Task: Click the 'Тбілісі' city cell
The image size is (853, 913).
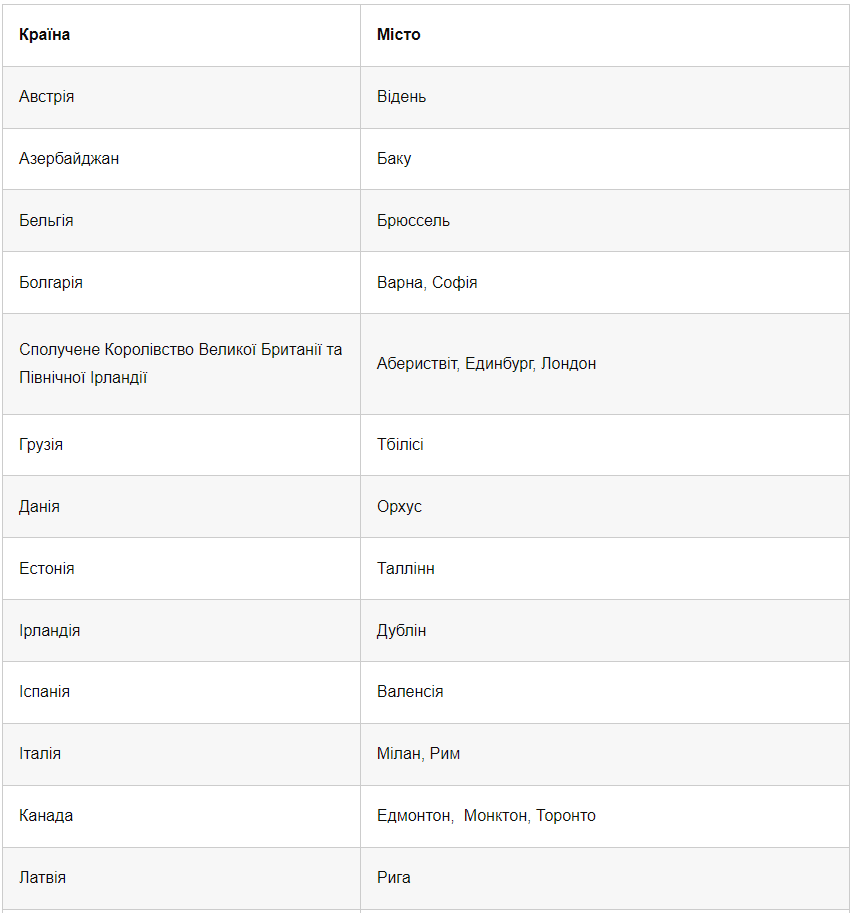Action: point(400,445)
